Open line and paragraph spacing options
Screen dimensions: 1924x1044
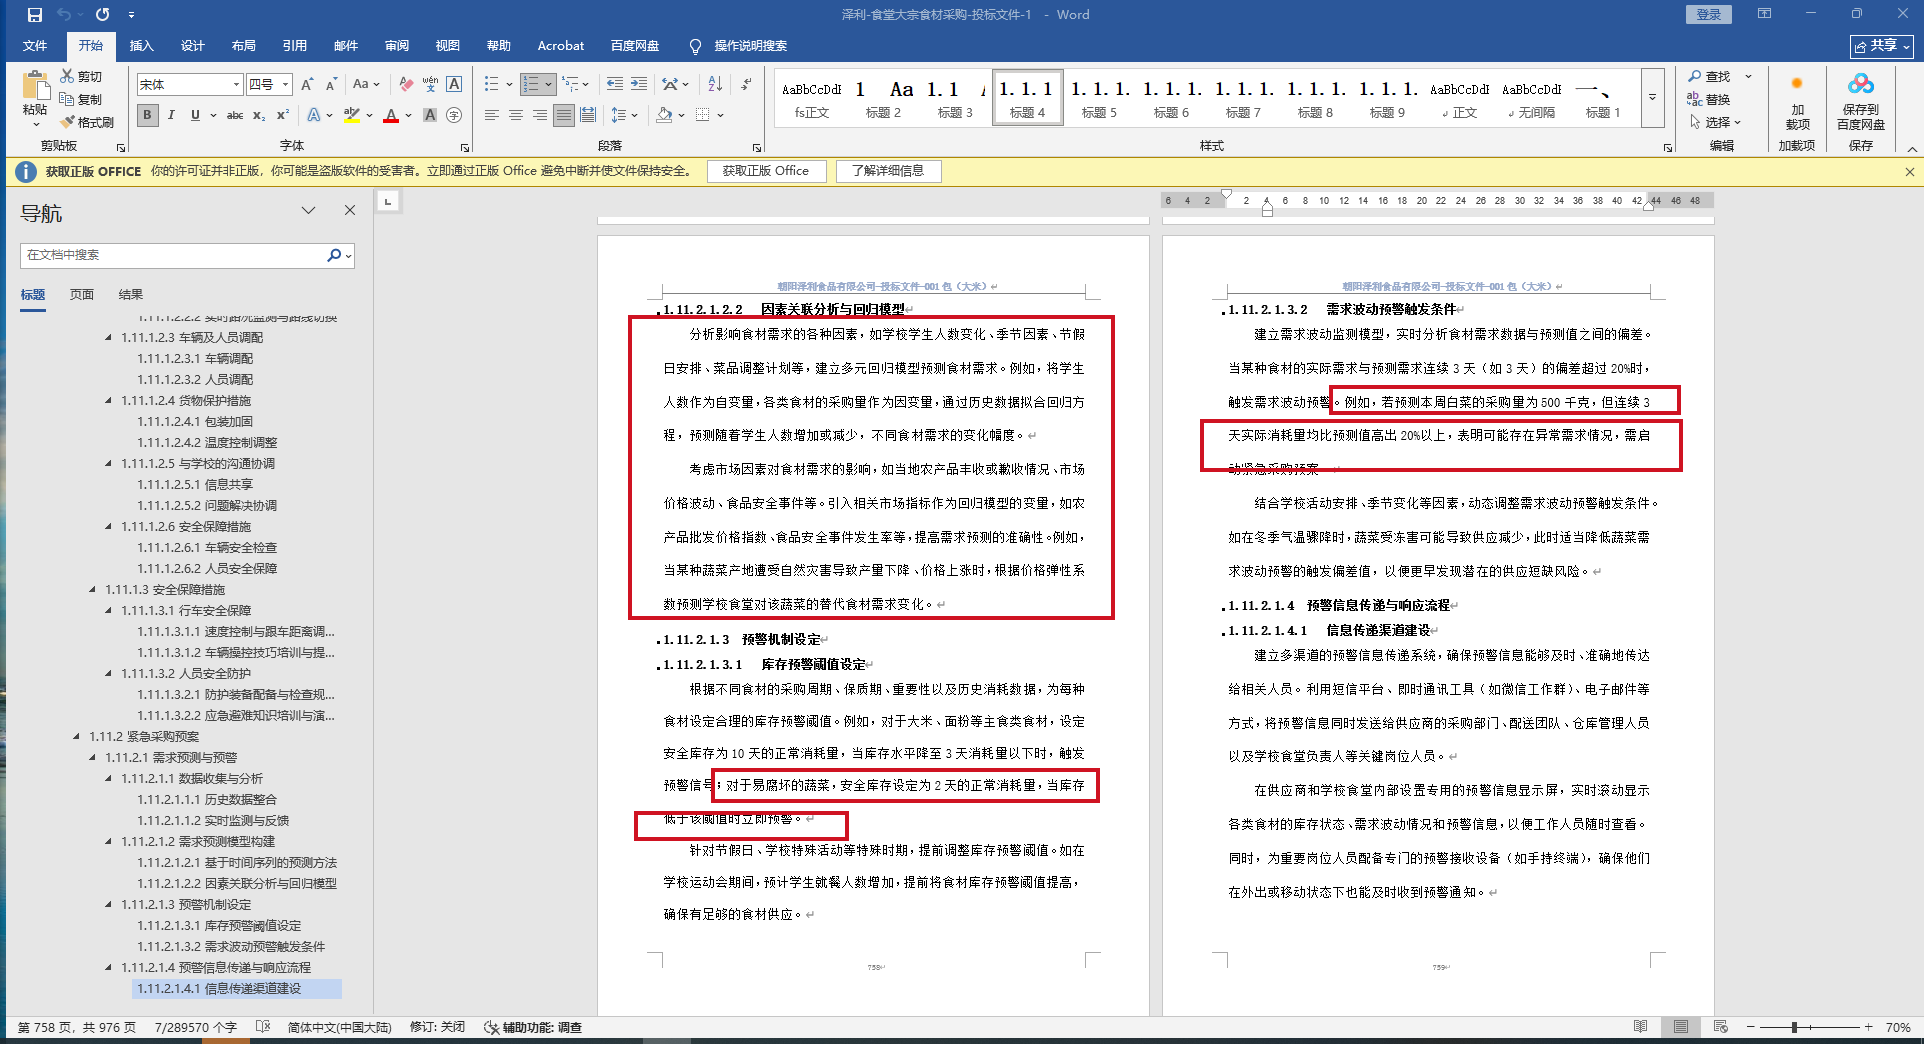tap(619, 115)
